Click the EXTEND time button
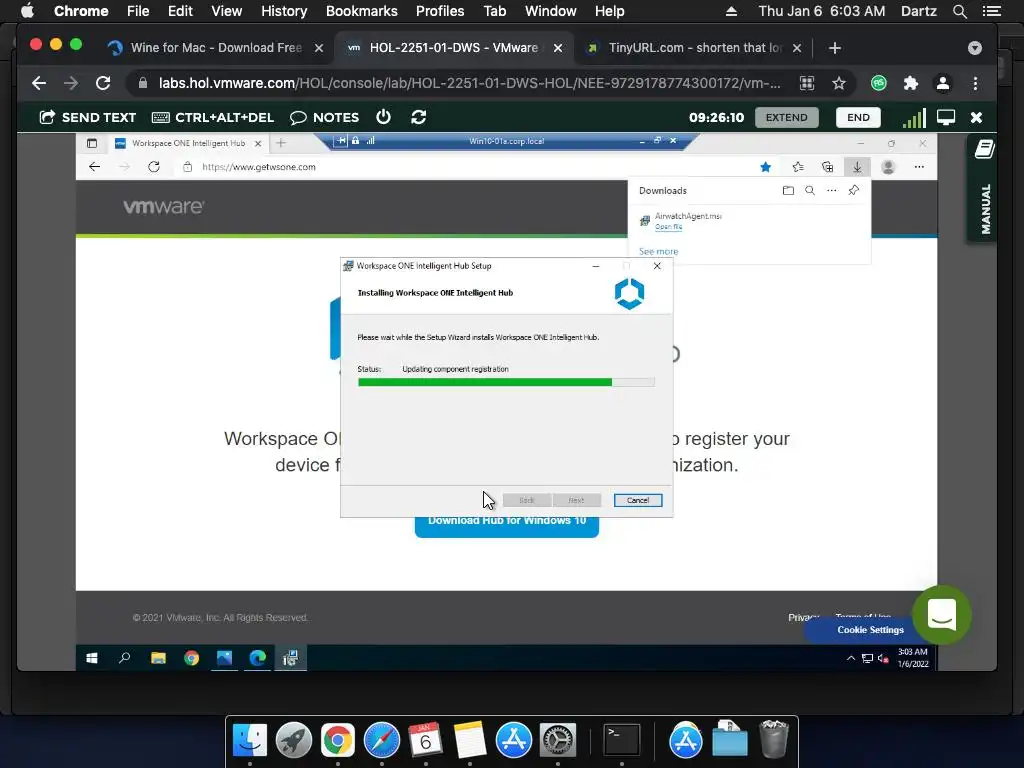This screenshot has width=1024, height=768. point(786,118)
